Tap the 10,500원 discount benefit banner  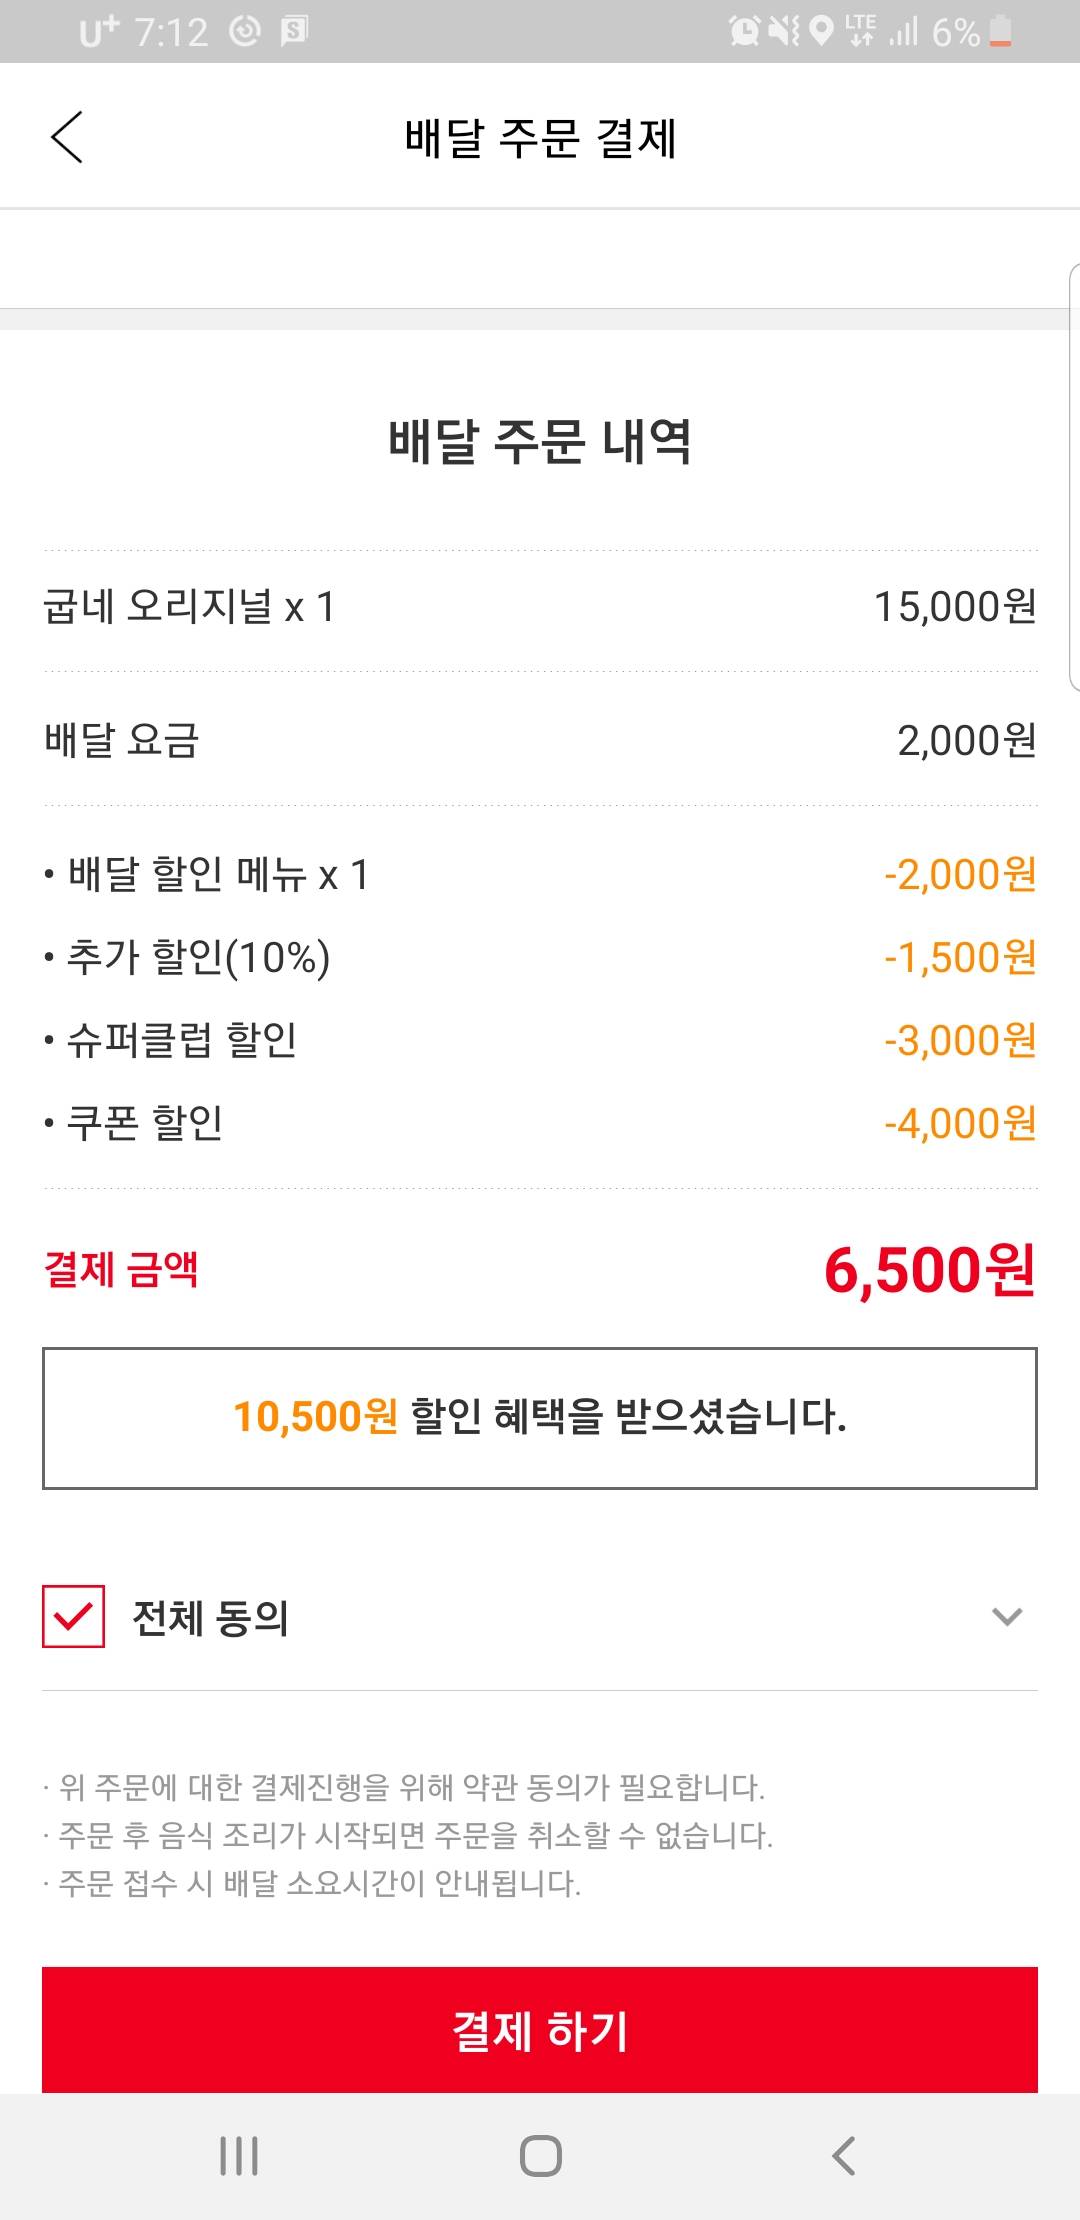(540, 1418)
